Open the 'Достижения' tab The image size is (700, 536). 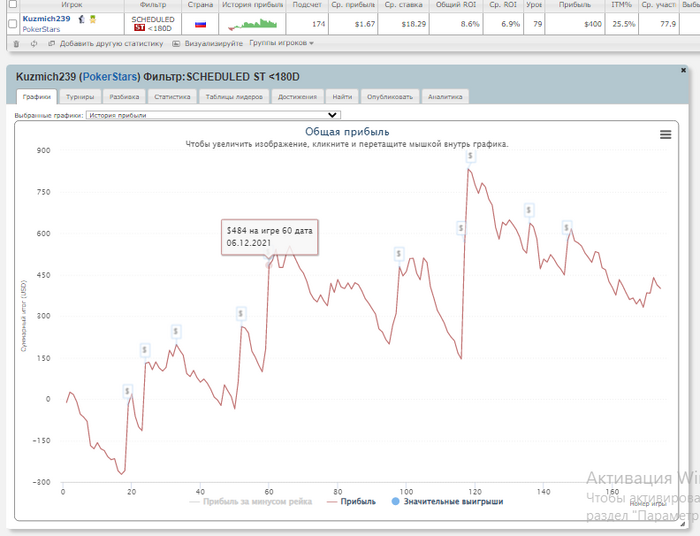297,96
